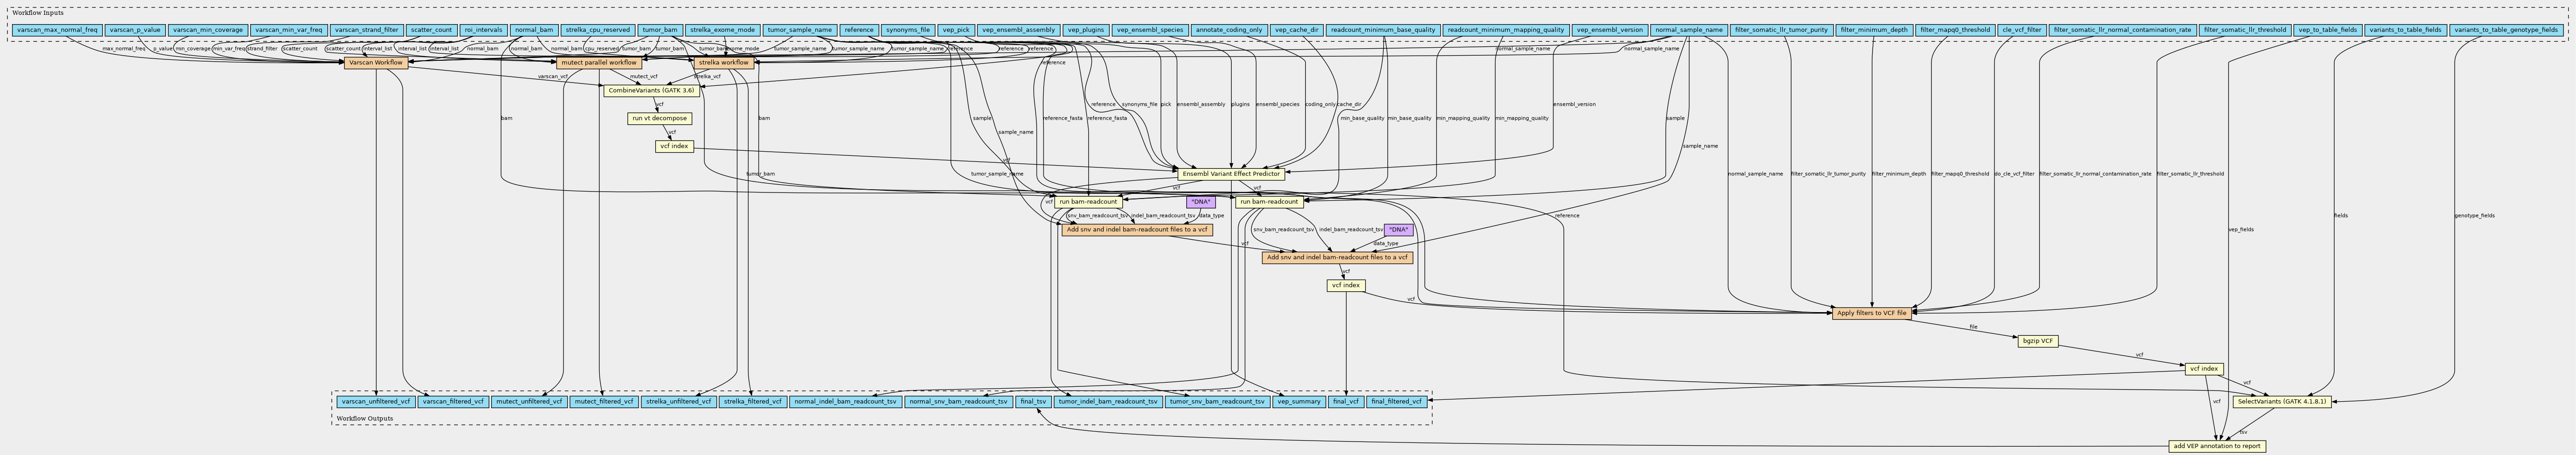Click the vep_ensembl_assembly input box
The width and height of the screenshot is (2576, 455).
point(1018,30)
